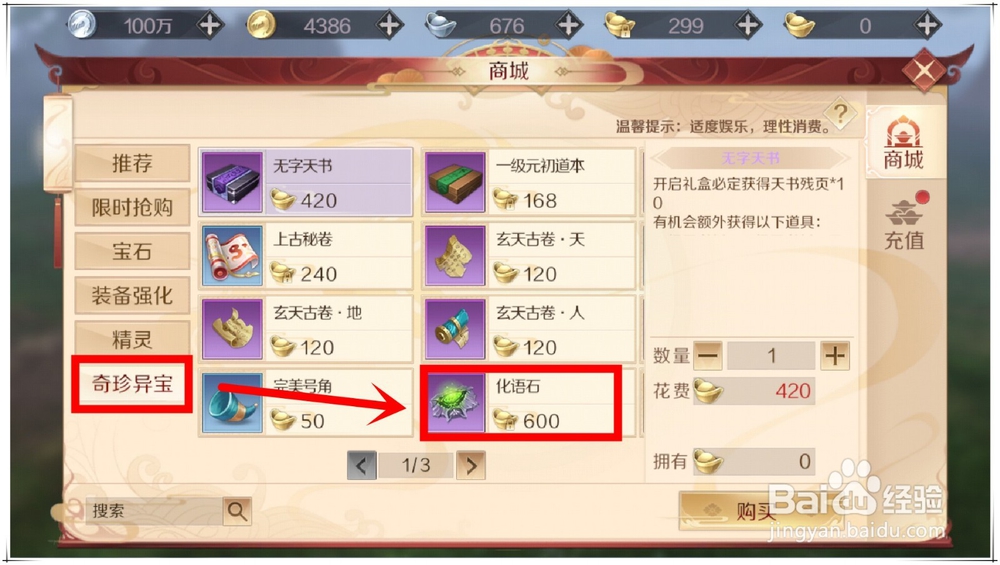Choose the 完美号角 horn item

[306, 403]
